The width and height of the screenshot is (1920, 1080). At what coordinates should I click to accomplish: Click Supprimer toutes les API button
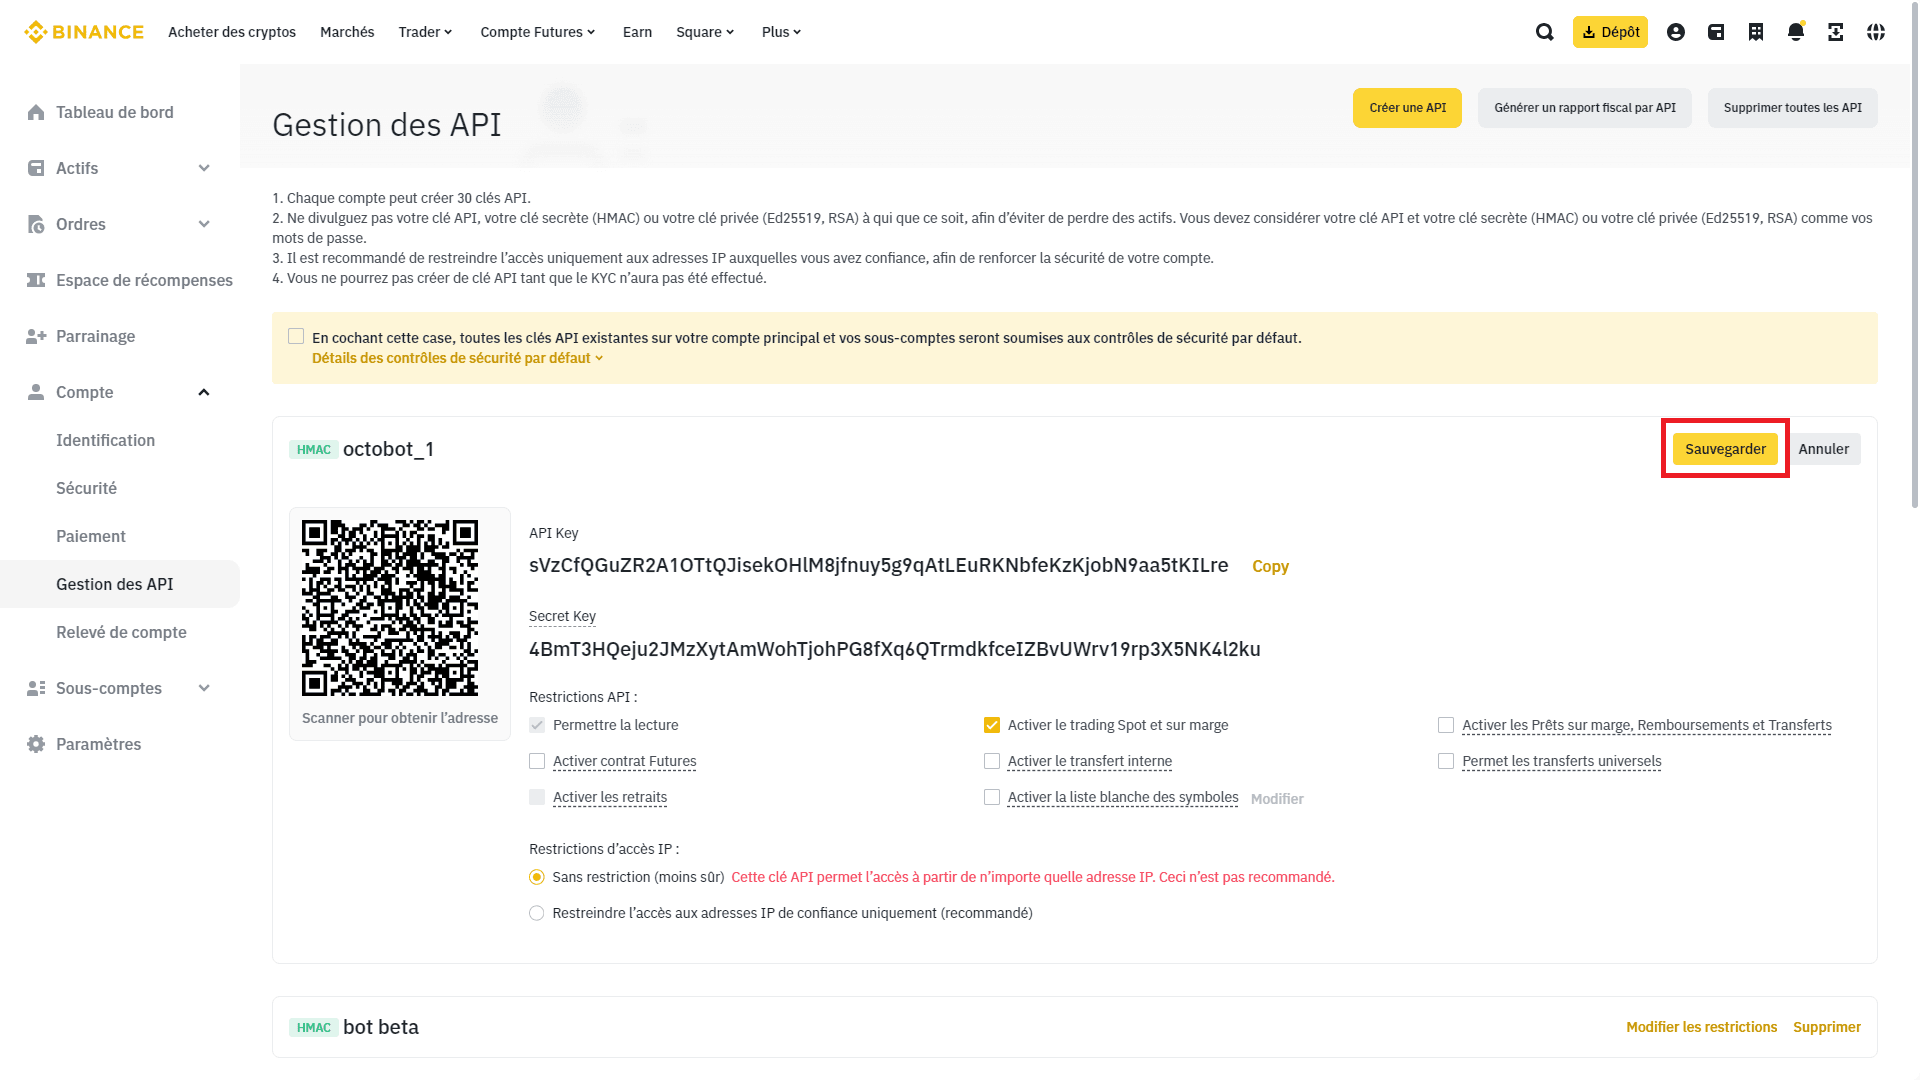tap(1793, 108)
